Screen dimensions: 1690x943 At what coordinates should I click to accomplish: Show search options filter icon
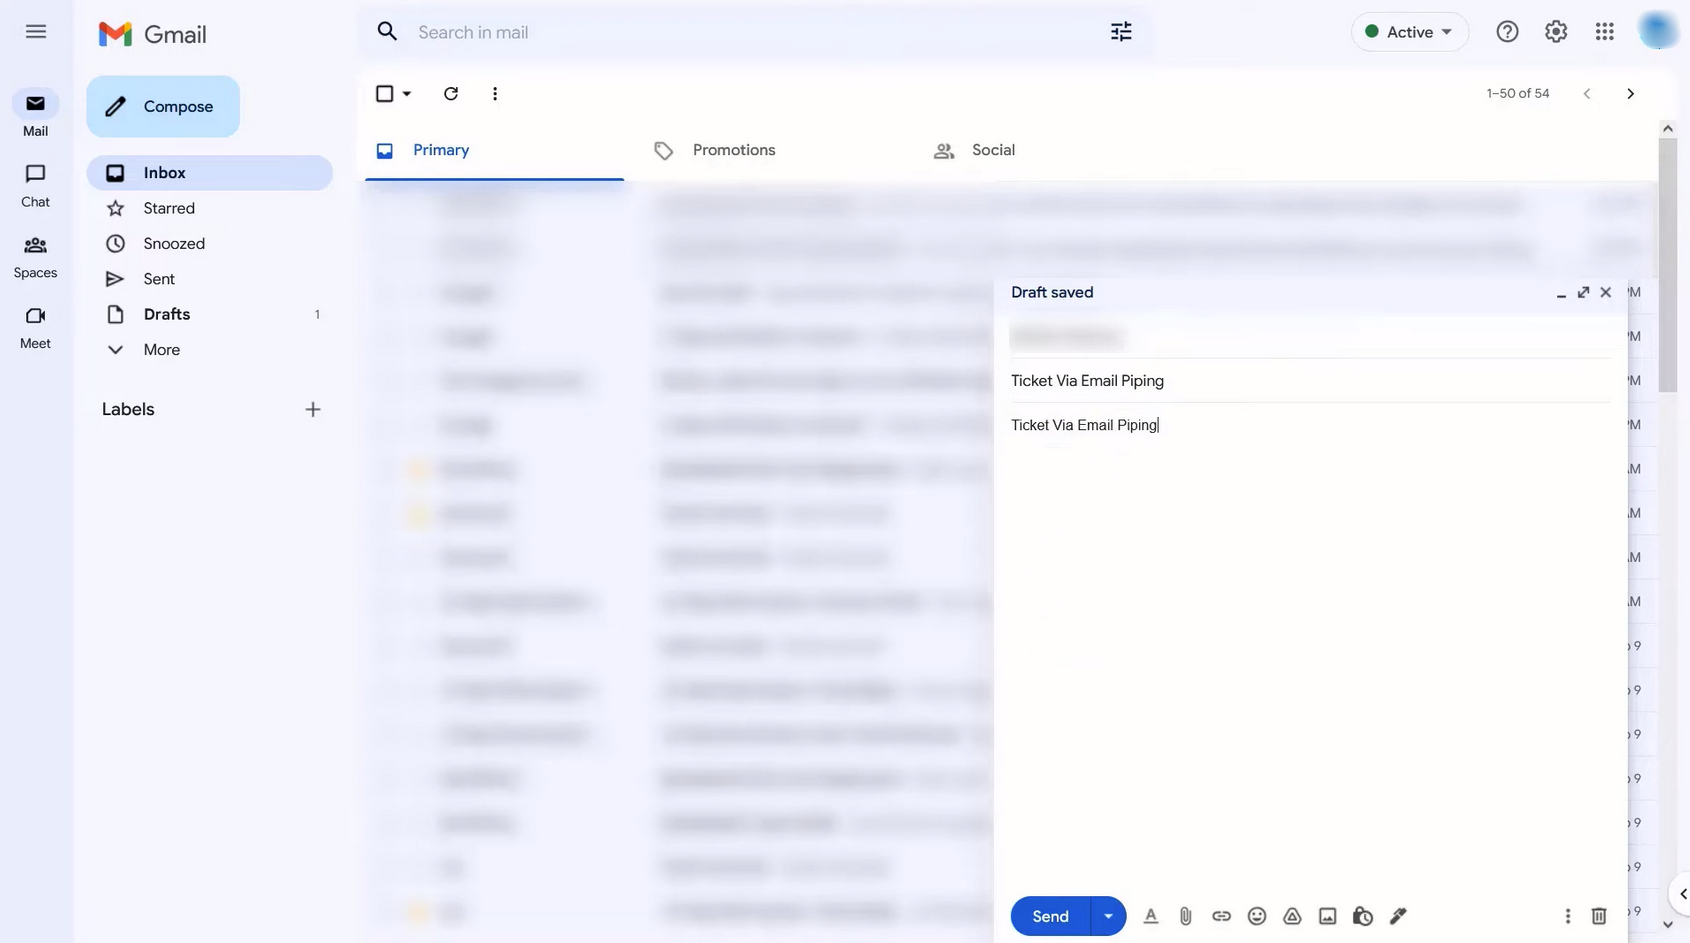1121,32
